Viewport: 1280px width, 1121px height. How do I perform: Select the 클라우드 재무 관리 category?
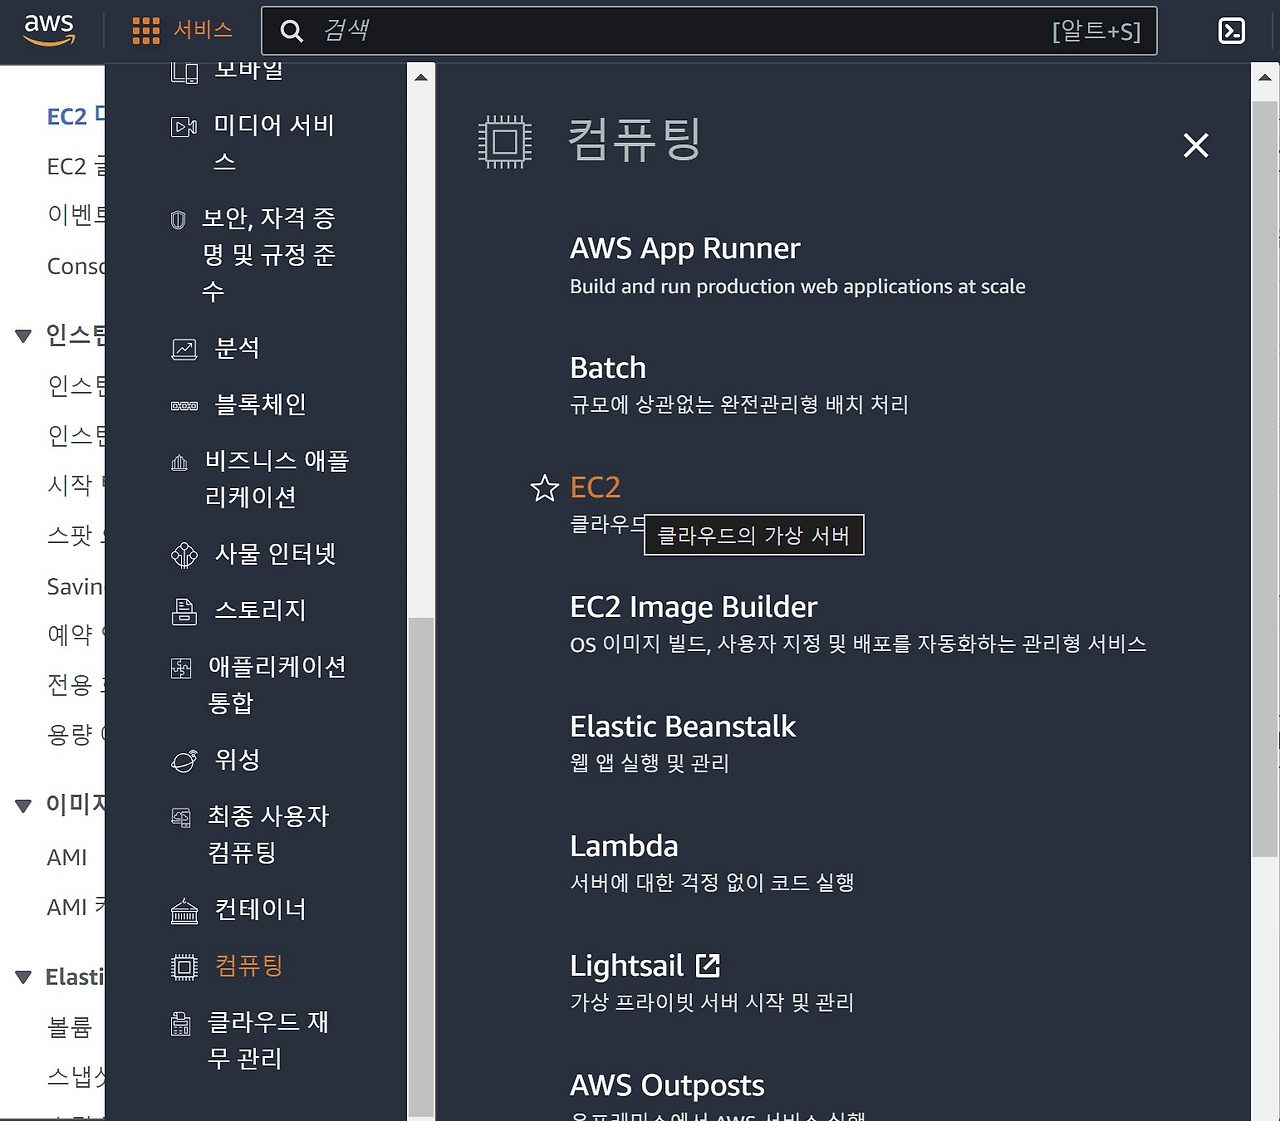pyautogui.click(x=268, y=1040)
